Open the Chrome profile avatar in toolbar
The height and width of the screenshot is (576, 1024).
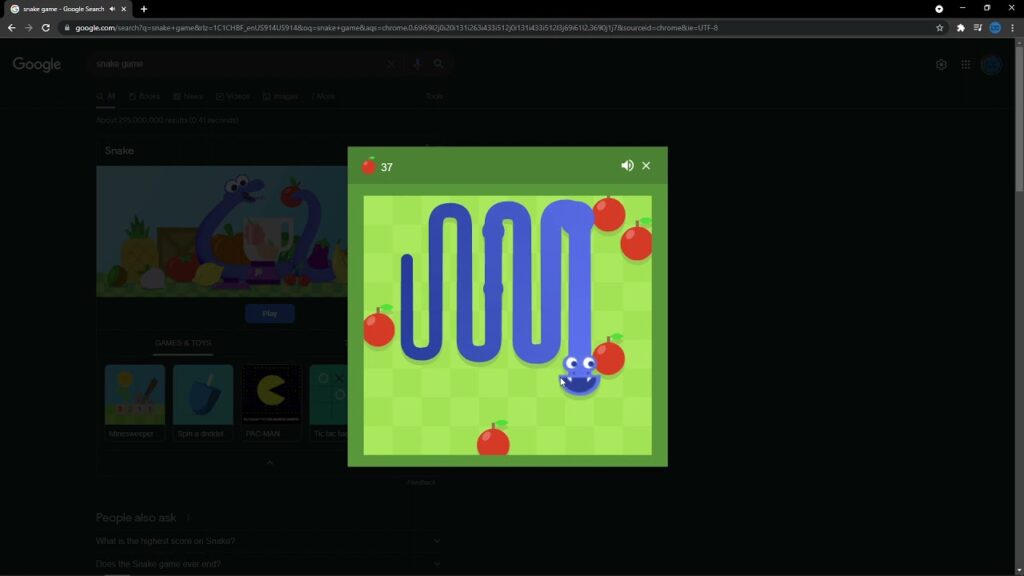995,27
